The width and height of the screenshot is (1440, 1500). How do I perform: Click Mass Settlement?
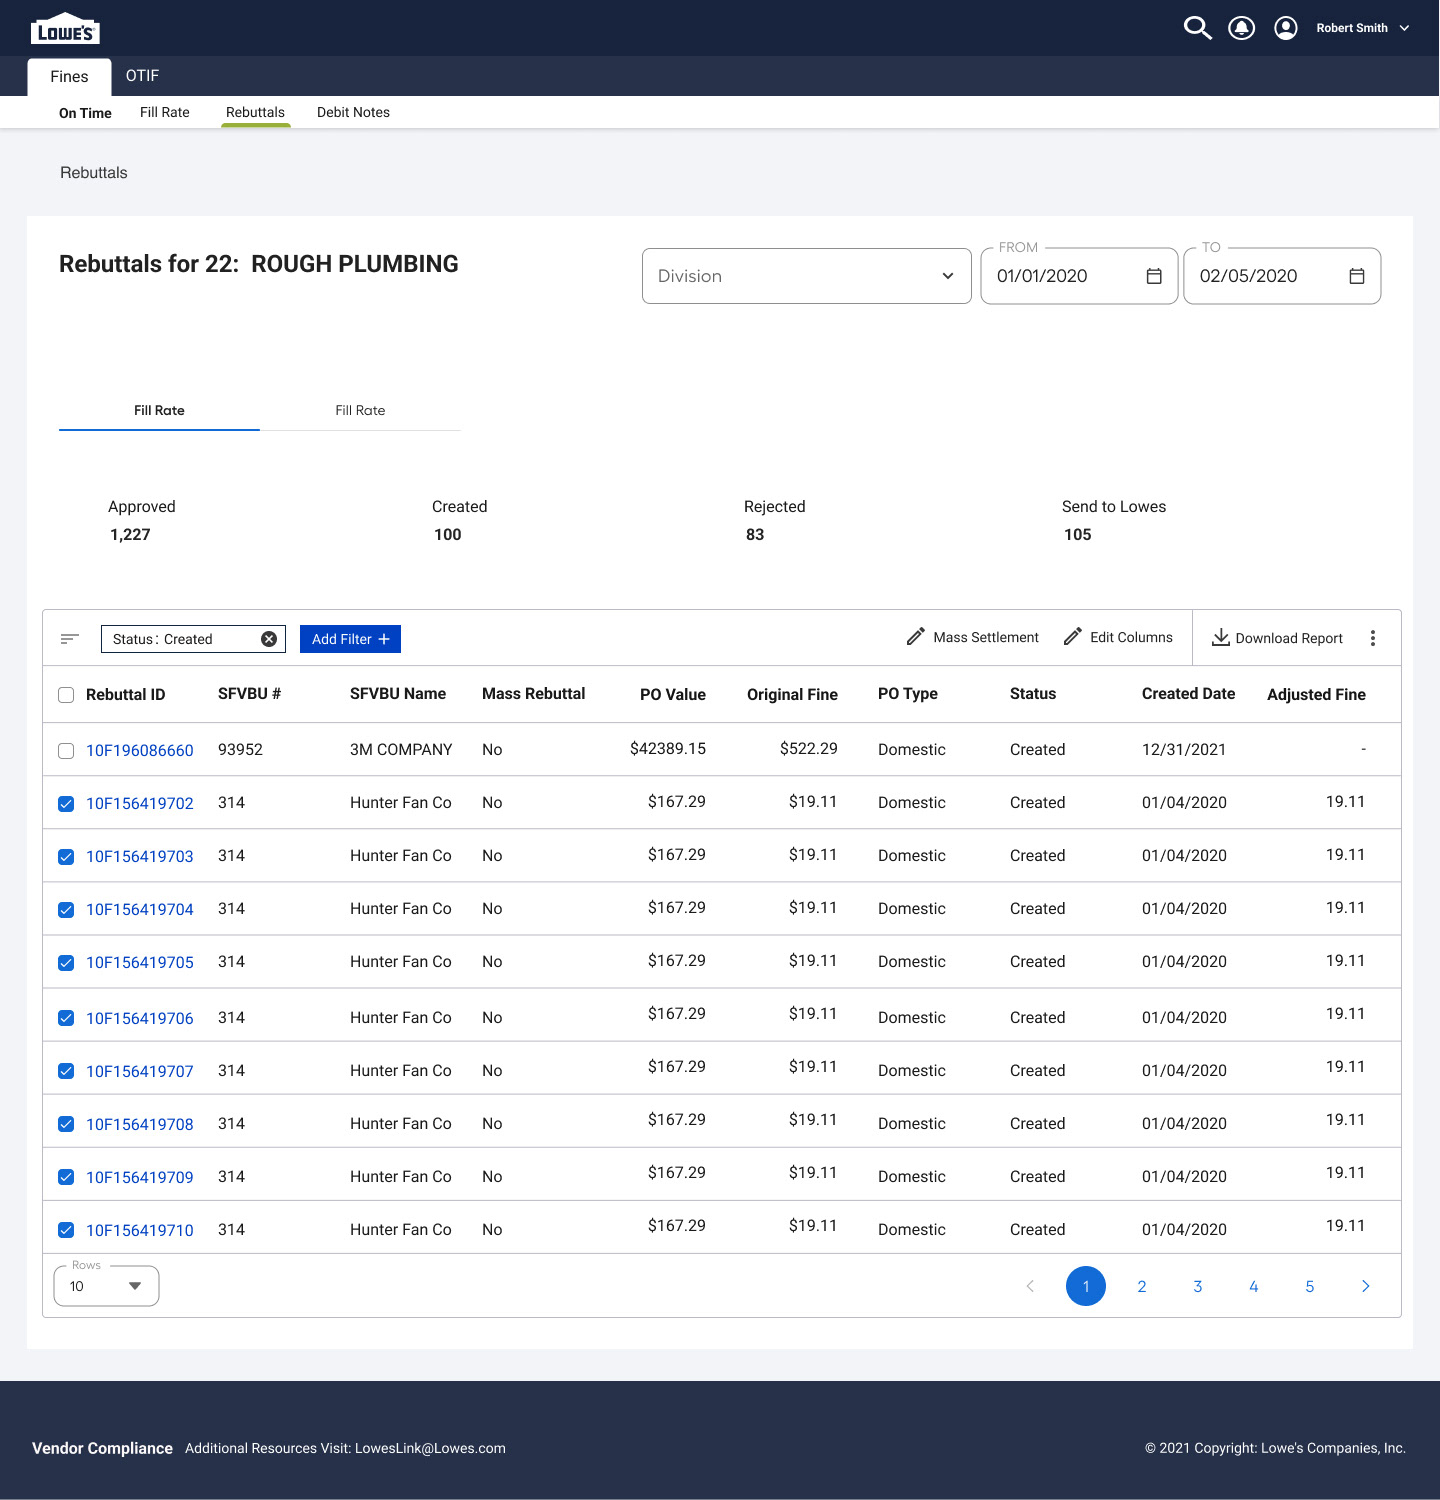click(972, 637)
